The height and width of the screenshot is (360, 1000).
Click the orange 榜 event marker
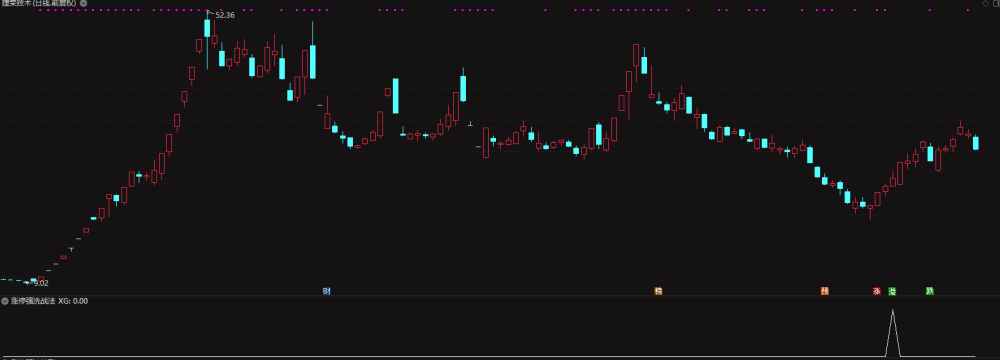[658, 291]
